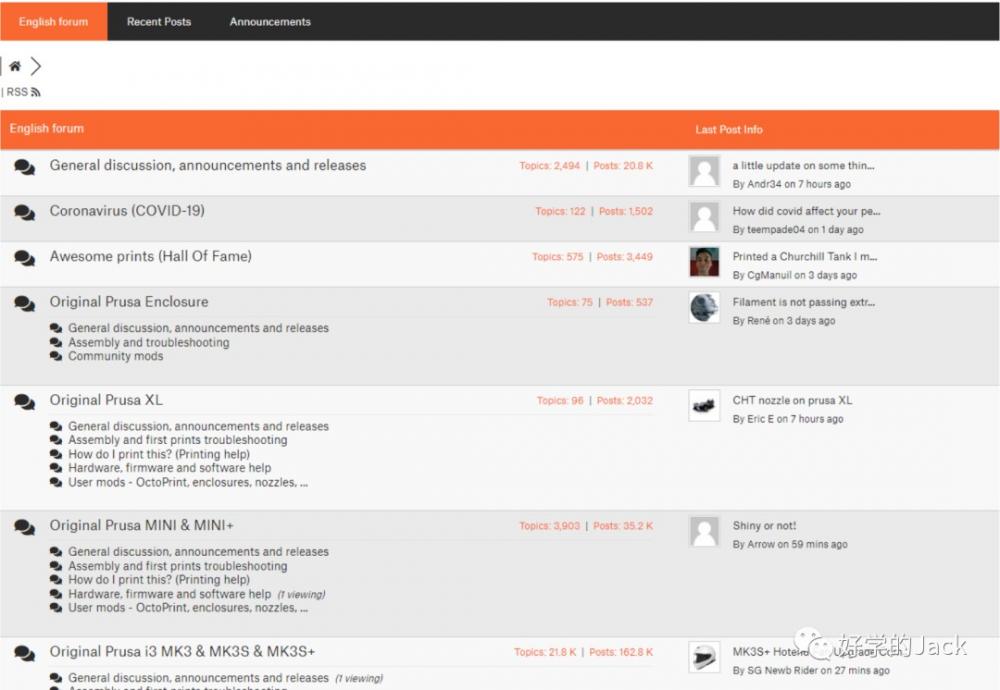Open Enclosure General discussion subforum
The width and height of the screenshot is (1000, 690).
point(198,328)
